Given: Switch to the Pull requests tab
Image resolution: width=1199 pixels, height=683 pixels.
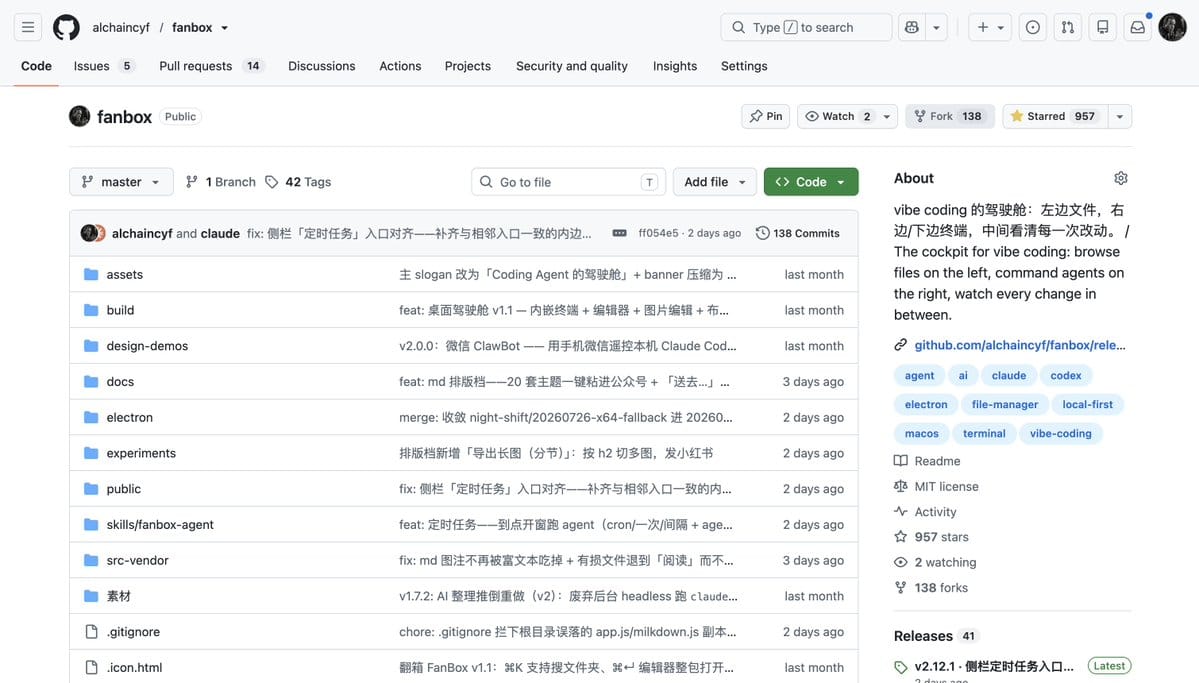Looking at the screenshot, I should click(210, 66).
